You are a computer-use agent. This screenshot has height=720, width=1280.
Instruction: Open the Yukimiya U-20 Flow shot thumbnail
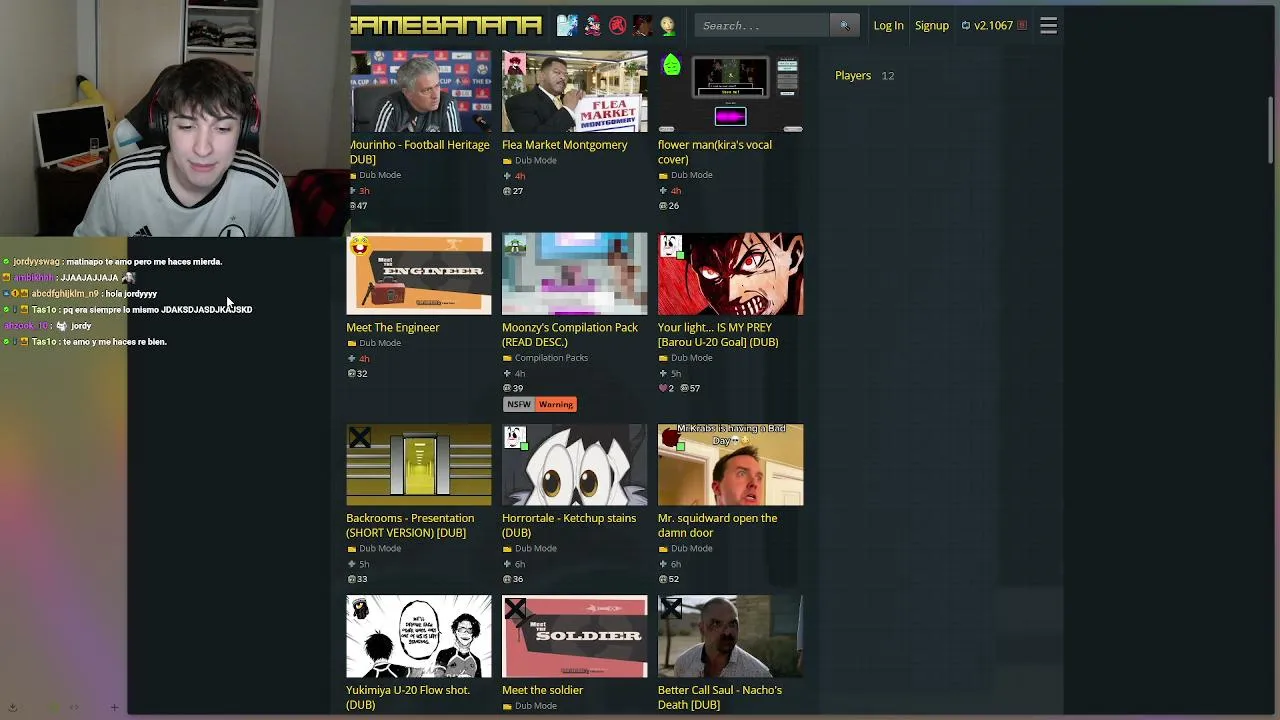pyautogui.click(x=419, y=637)
